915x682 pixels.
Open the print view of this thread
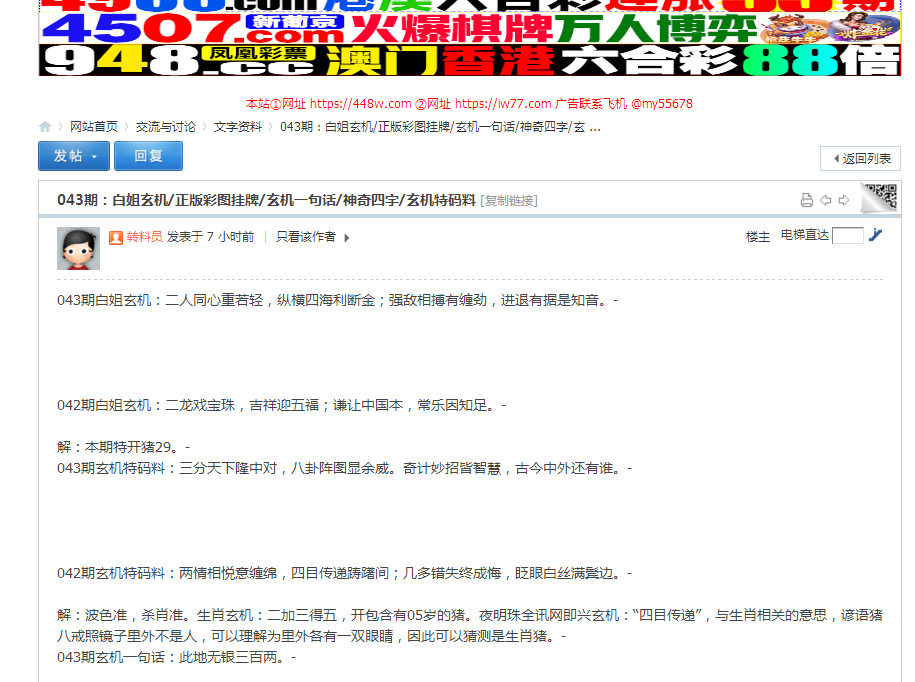point(806,200)
